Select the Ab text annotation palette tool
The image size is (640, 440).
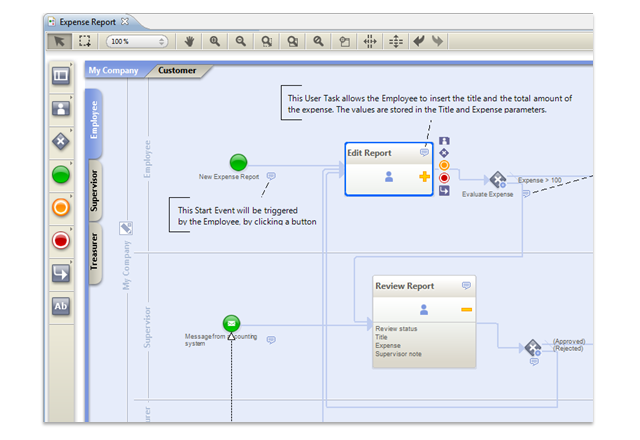pyautogui.click(x=61, y=306)
